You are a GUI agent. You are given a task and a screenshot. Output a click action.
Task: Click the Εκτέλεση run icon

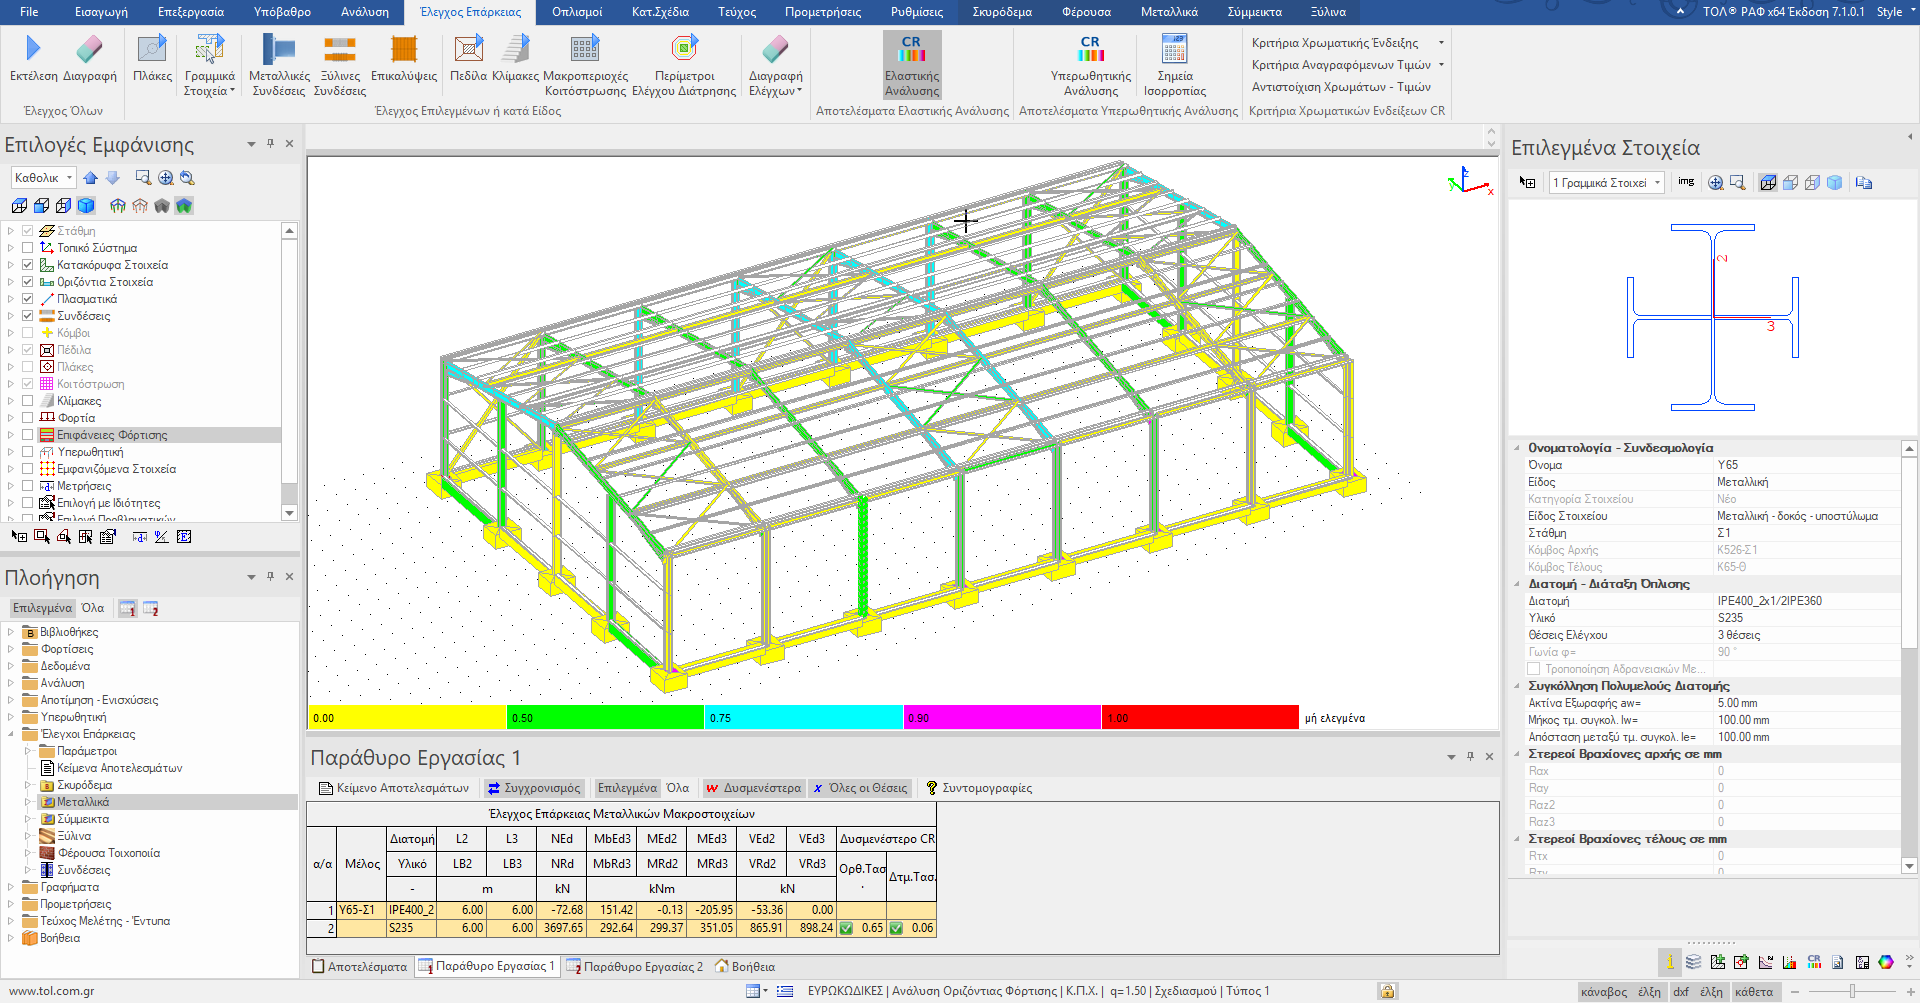click(x=33, y=49)
